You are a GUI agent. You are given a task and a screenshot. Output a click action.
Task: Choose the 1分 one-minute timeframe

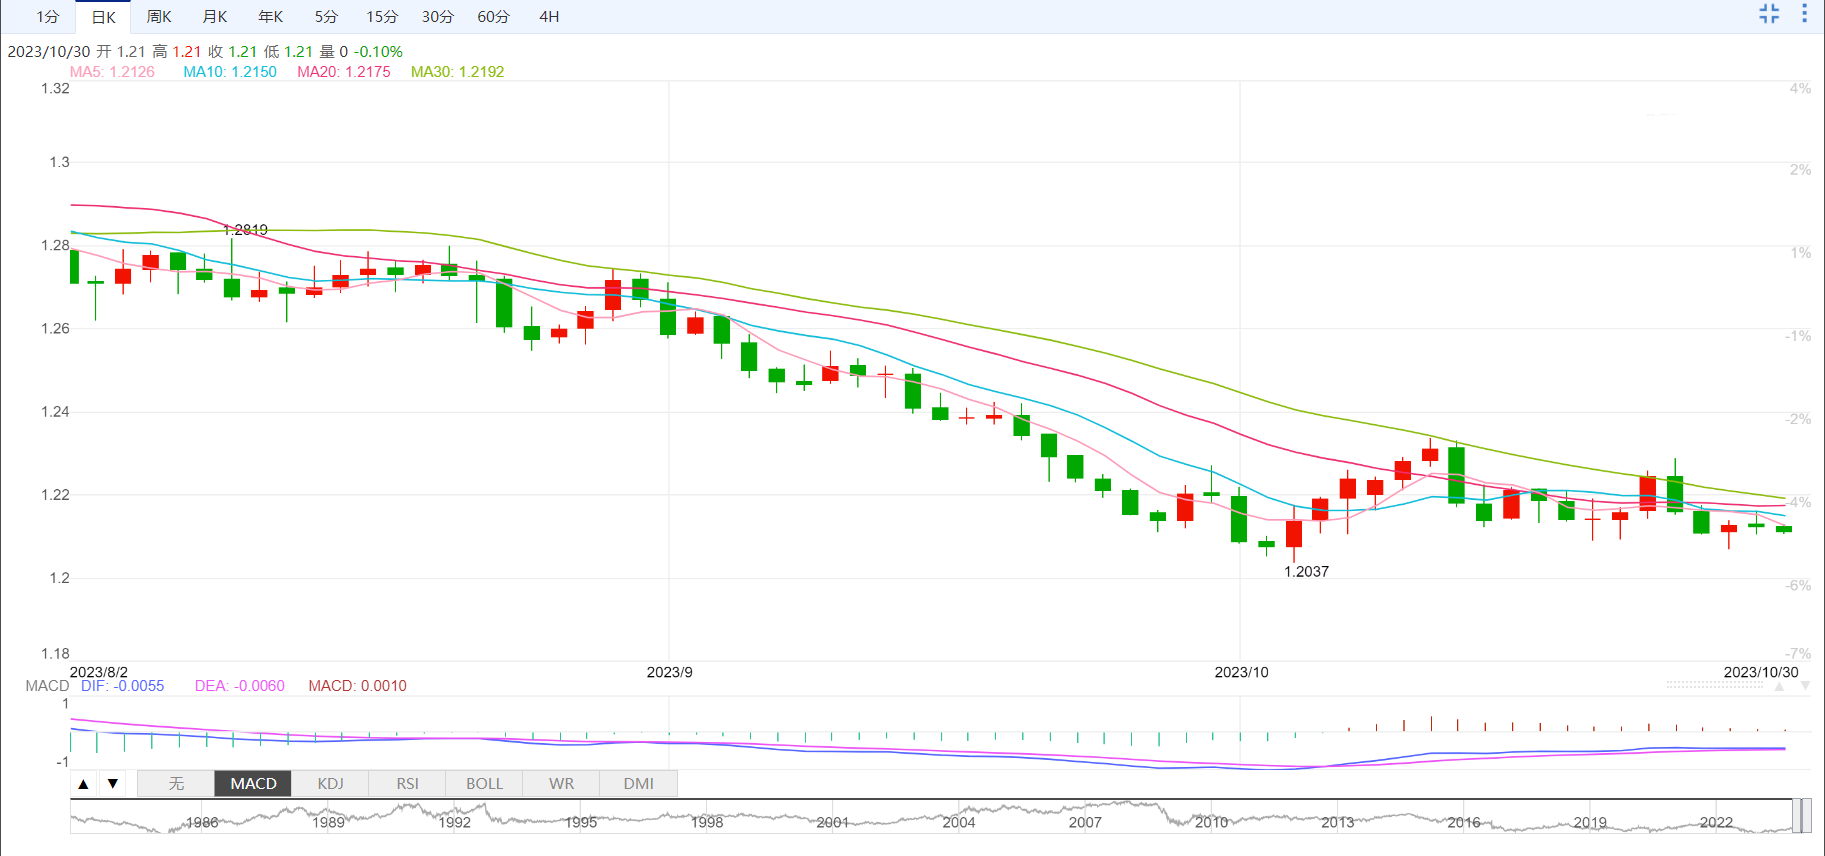pos(48,17)
